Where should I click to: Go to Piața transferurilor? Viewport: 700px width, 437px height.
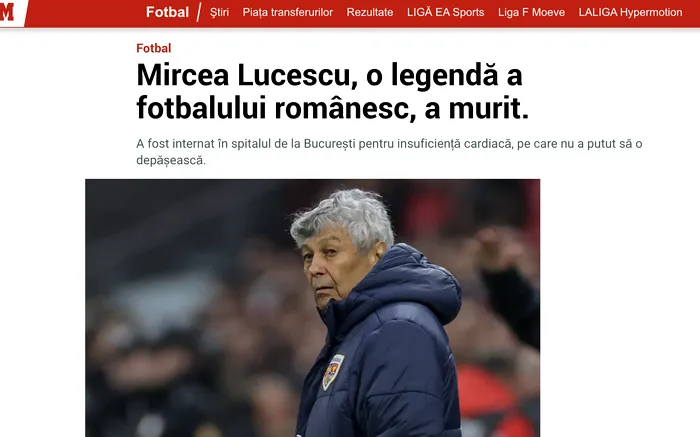[288, 12]
